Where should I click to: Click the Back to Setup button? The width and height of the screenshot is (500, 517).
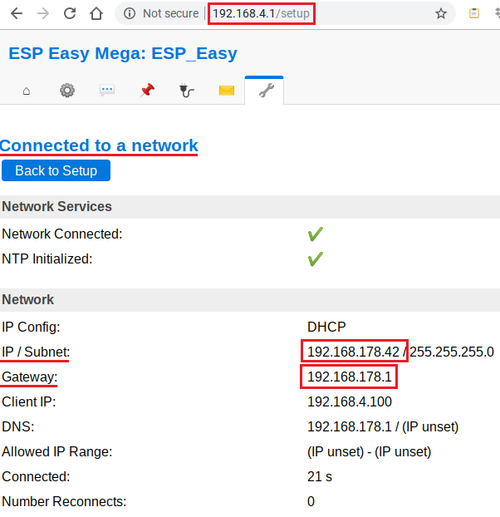tap(56, 170)
